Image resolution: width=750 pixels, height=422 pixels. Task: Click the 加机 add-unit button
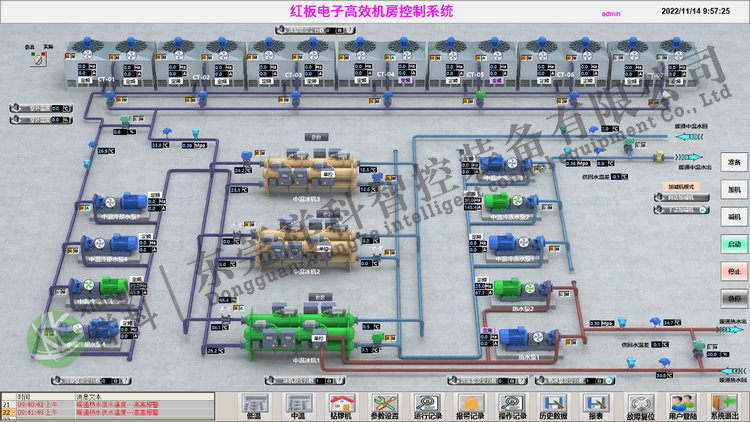click(734, 188)
